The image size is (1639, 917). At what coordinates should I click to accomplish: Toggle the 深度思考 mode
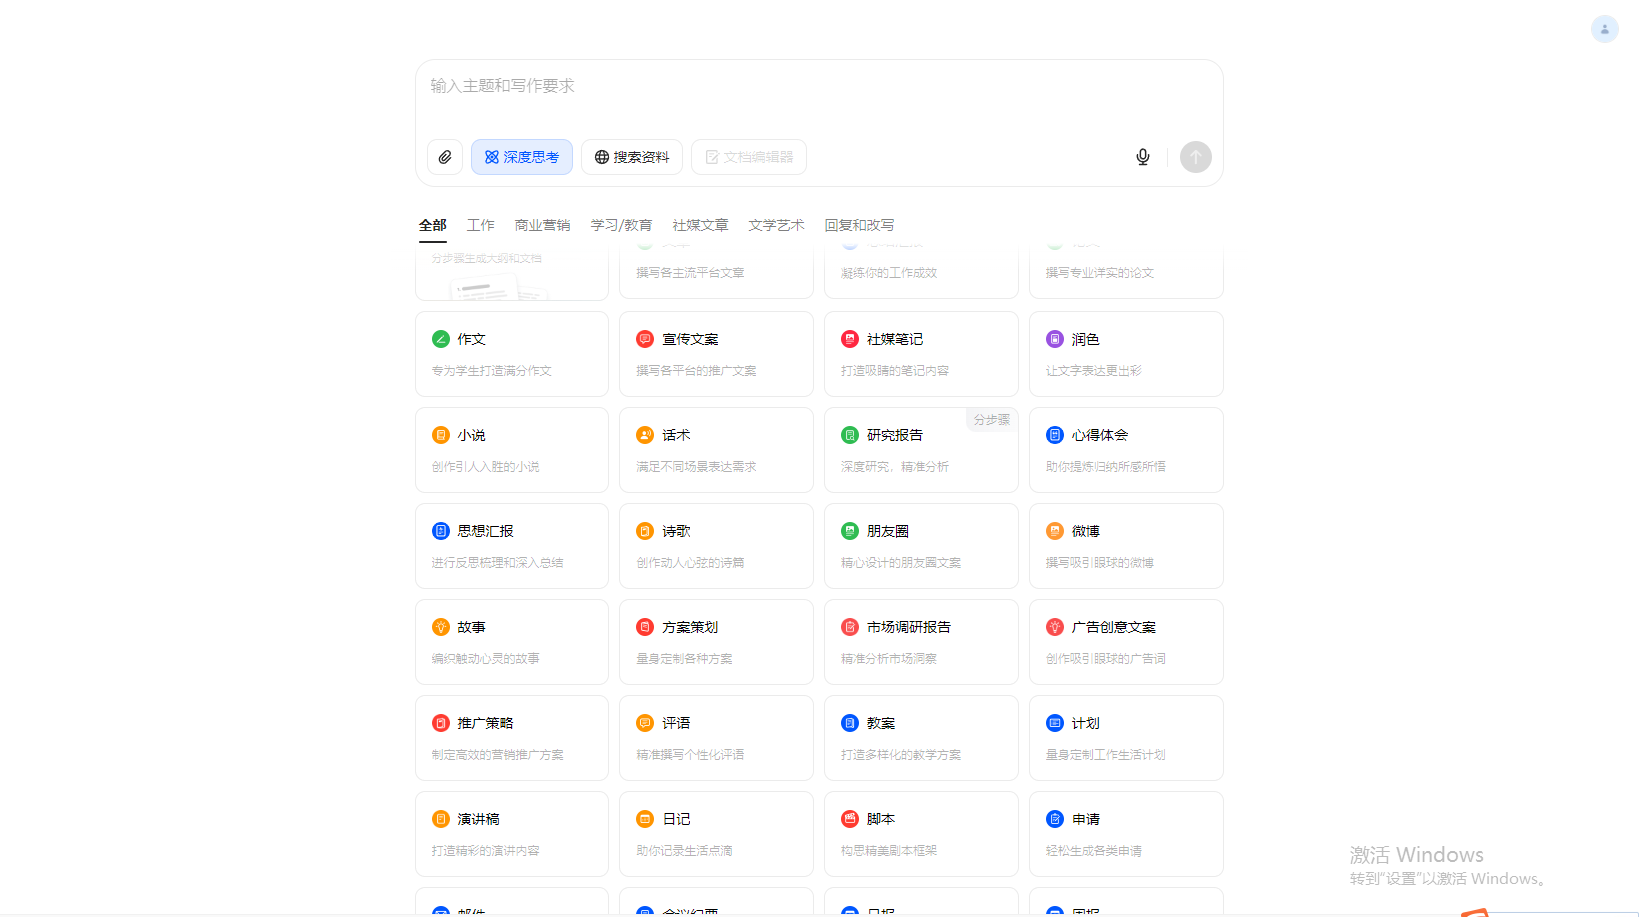click(522, 157)
